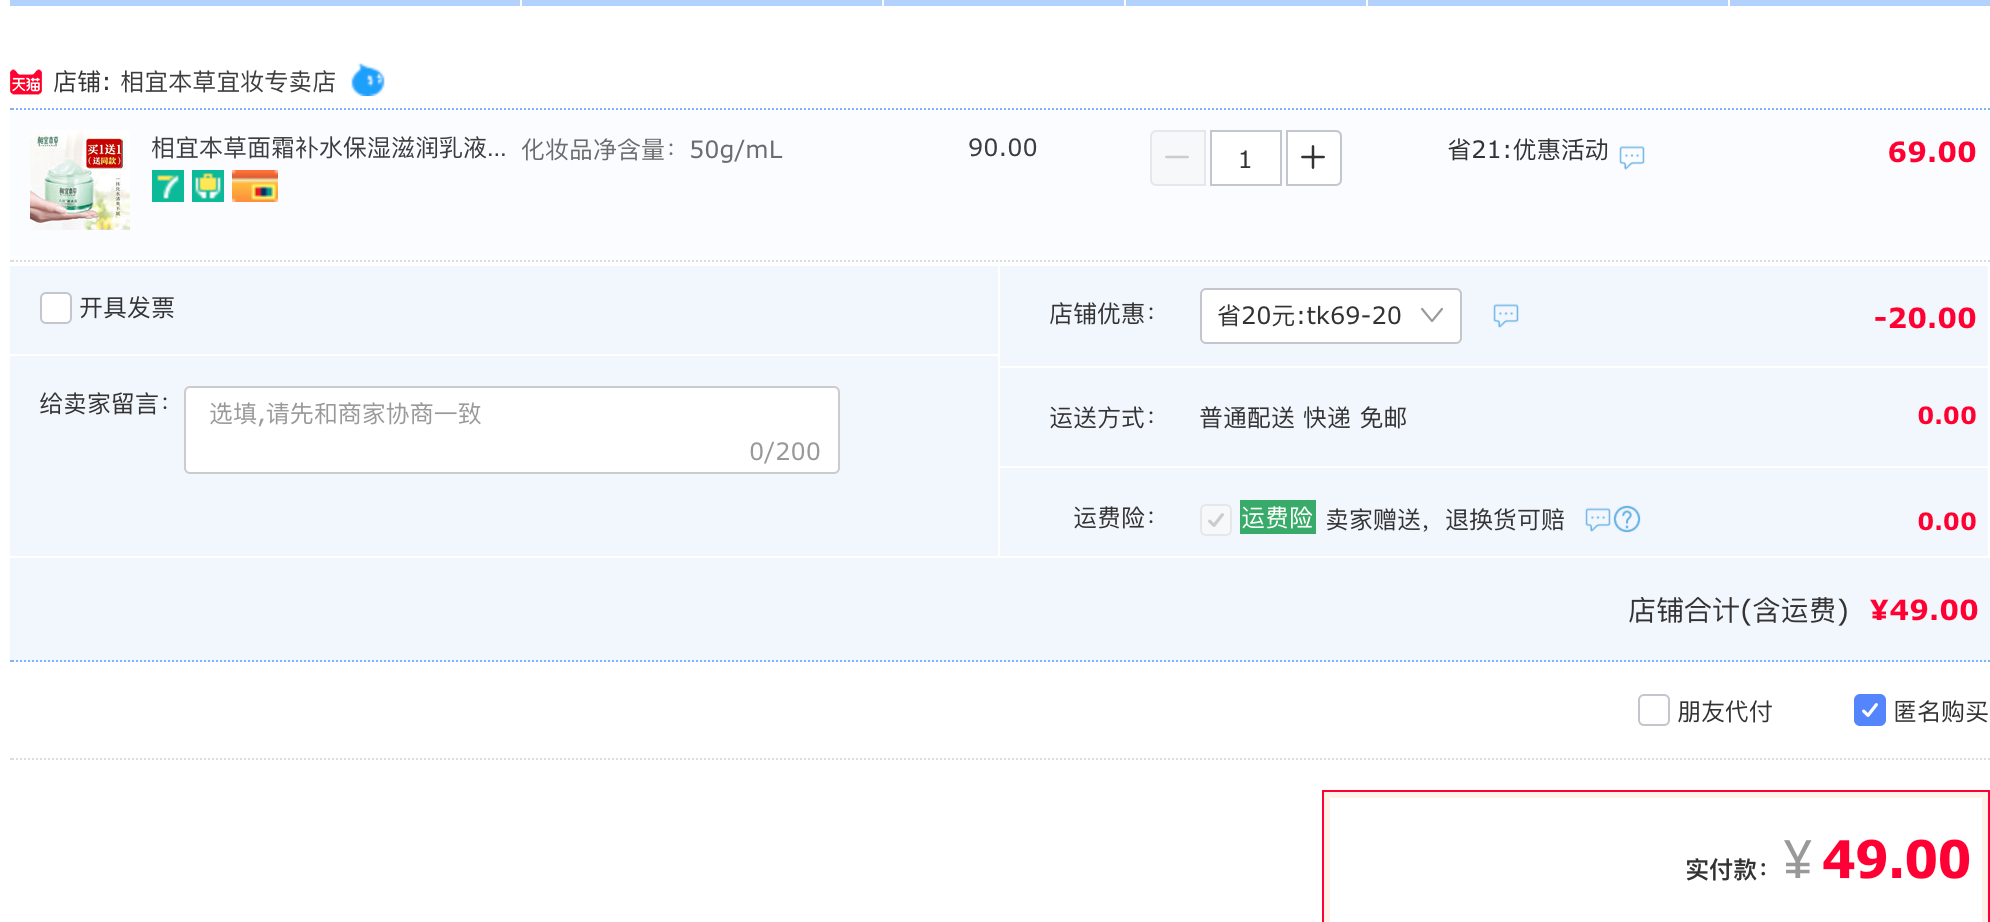This screenshot has width=1990, height=922.
Task: Click the item subtotal 69.00
Action: coord(1931,152)
